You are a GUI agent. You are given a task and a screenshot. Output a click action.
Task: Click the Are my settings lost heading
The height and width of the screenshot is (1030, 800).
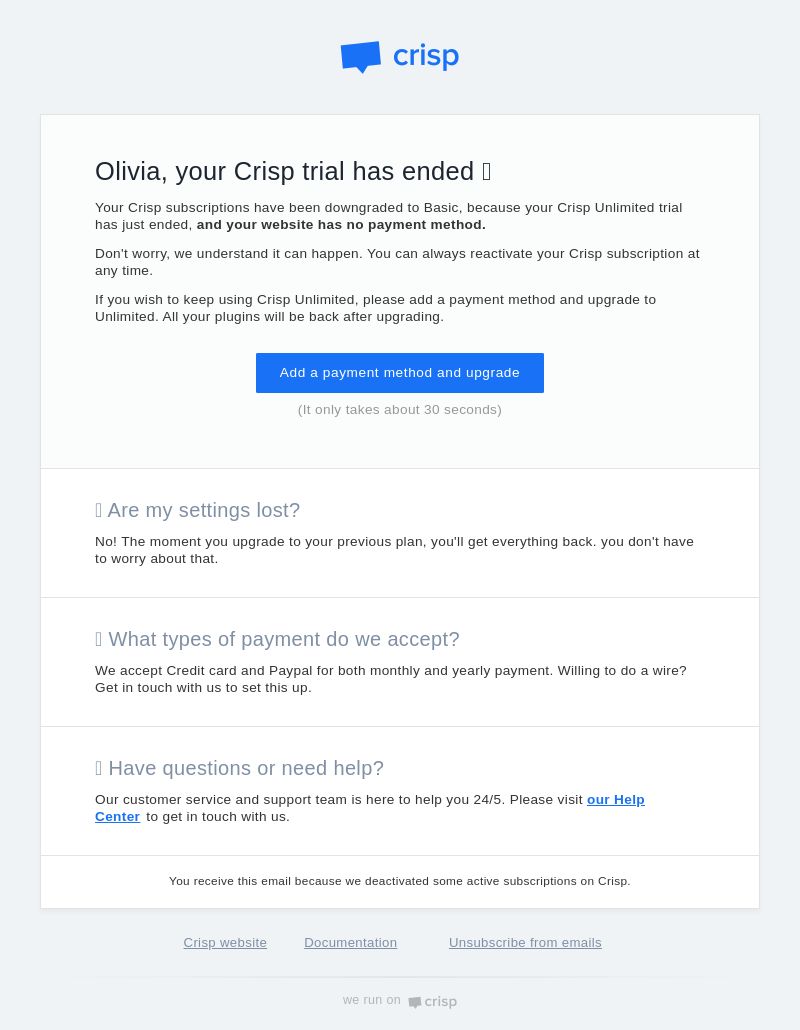[x=204, y=510]
